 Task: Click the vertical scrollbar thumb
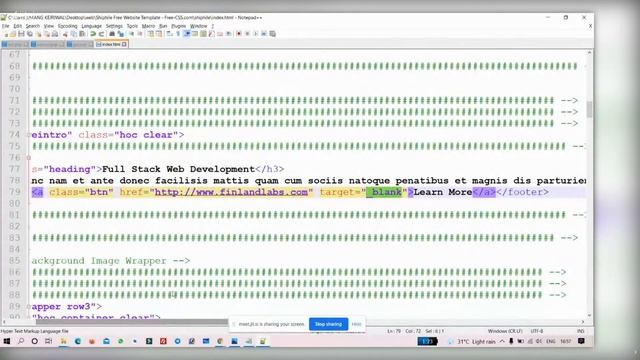pos(589,109)
